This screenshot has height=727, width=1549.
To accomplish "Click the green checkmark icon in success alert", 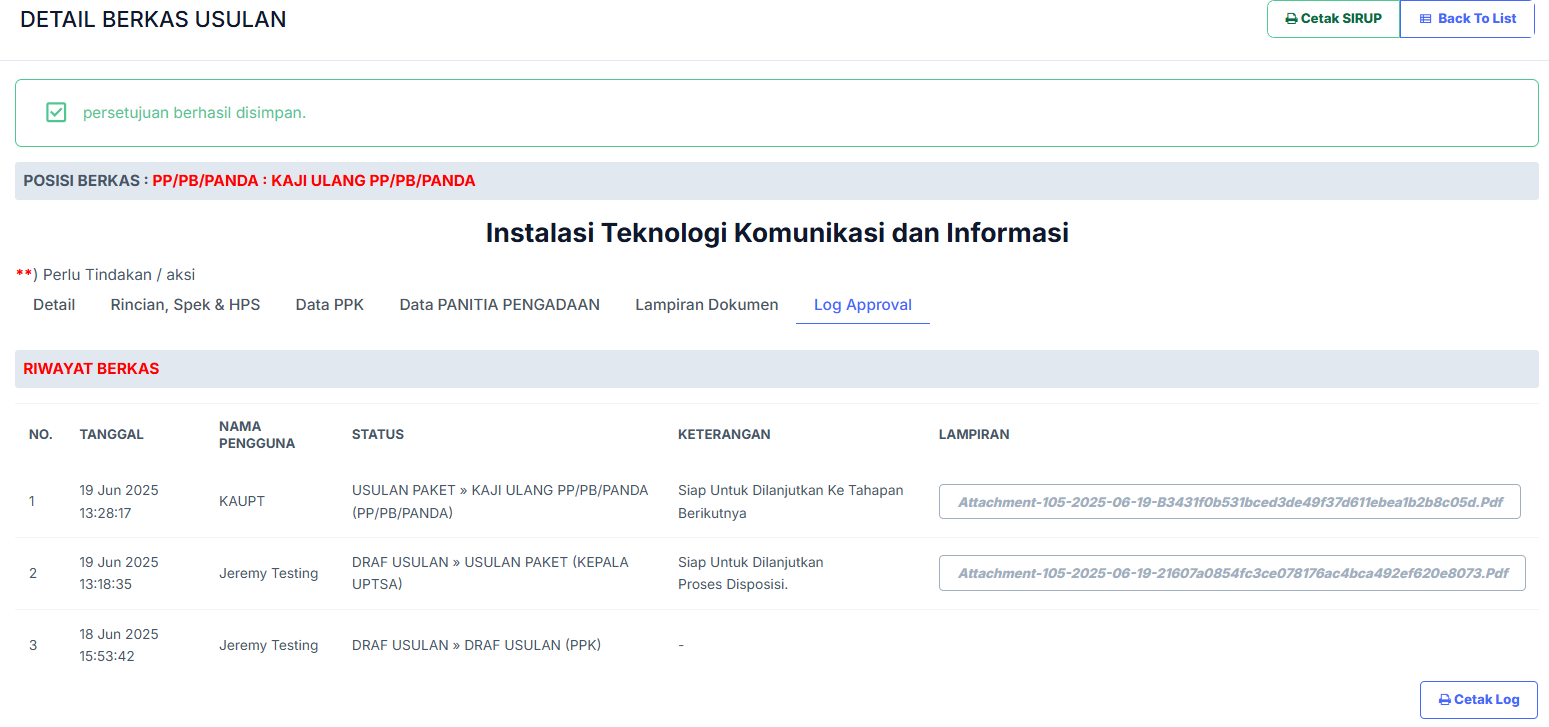I will pyautogui.click(x=56, y=112).
